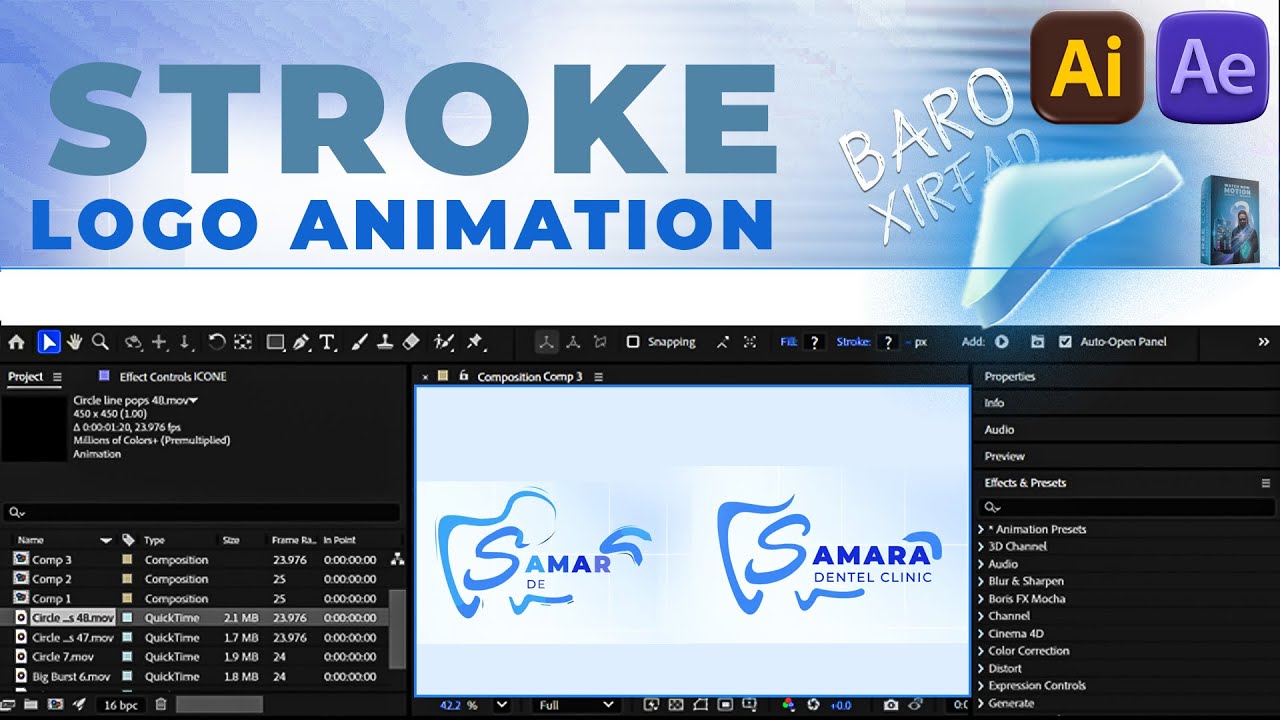Click the Stroke color swatch
The image size is (1280, 720).
pyautogui.click(x=887, y=342)
